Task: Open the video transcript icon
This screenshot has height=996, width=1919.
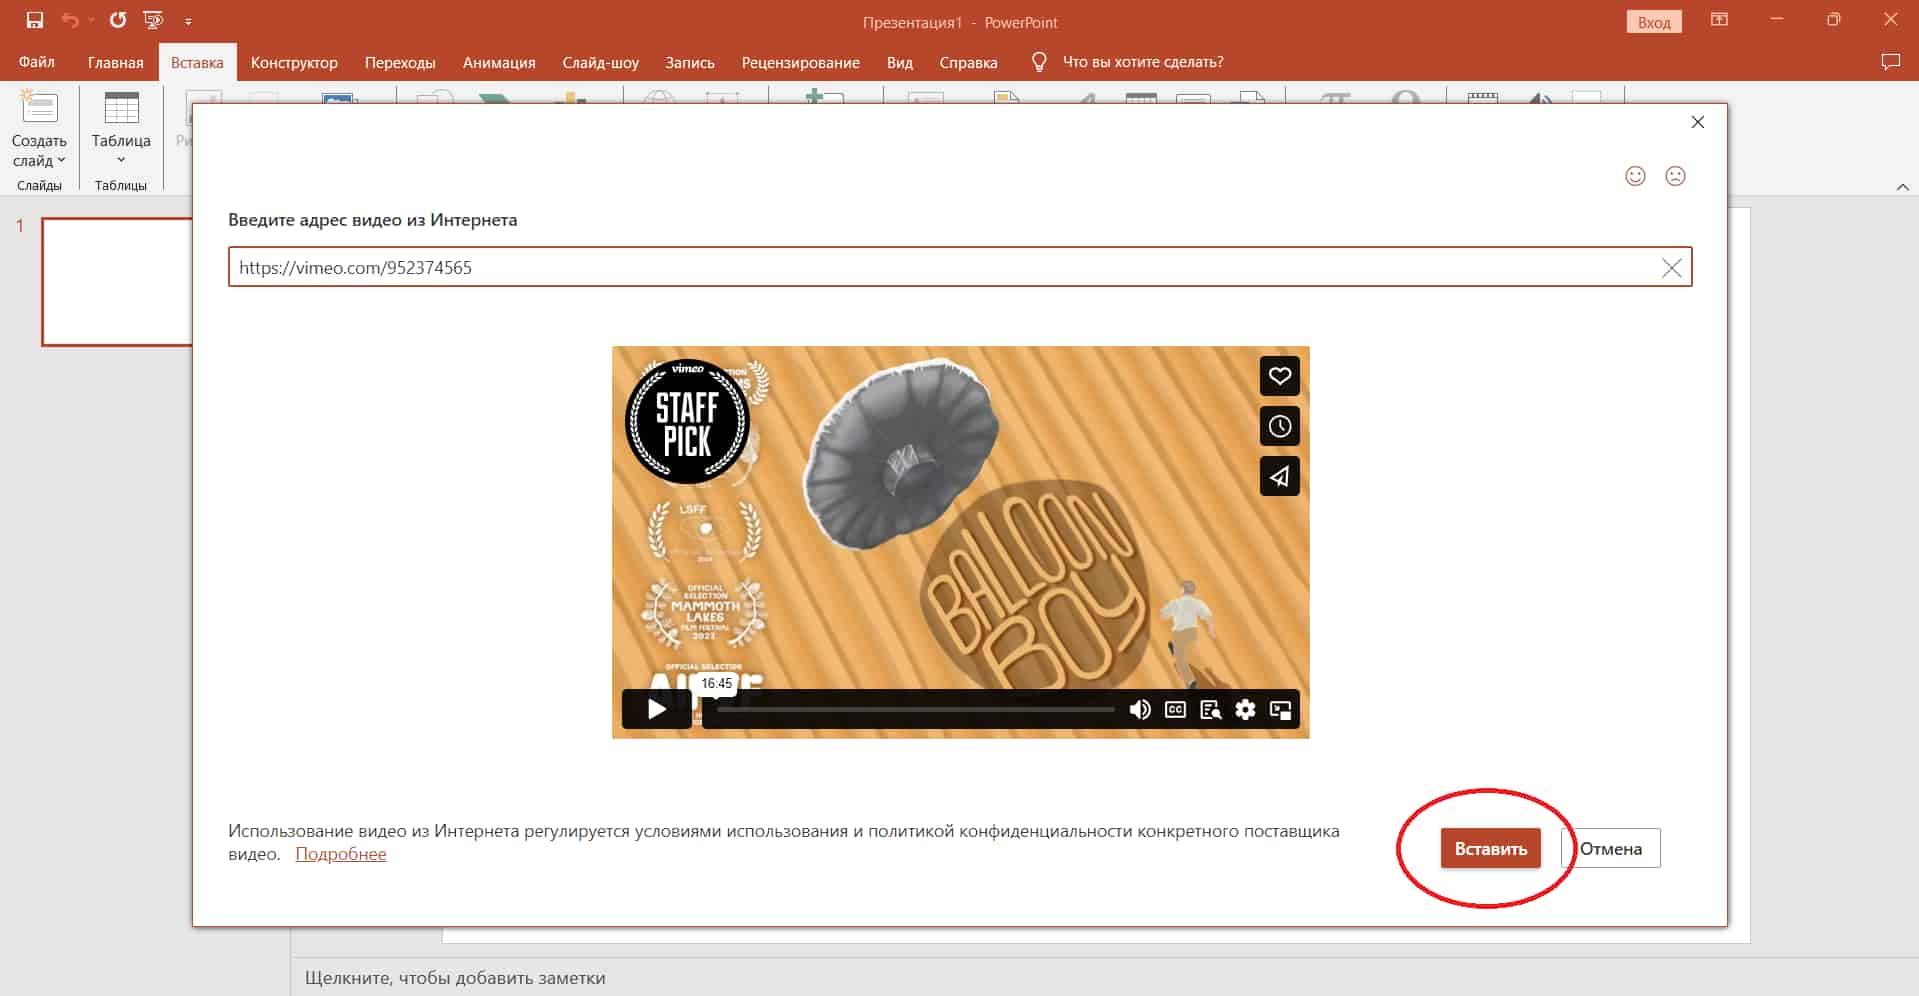Action: click(1210, 709)
